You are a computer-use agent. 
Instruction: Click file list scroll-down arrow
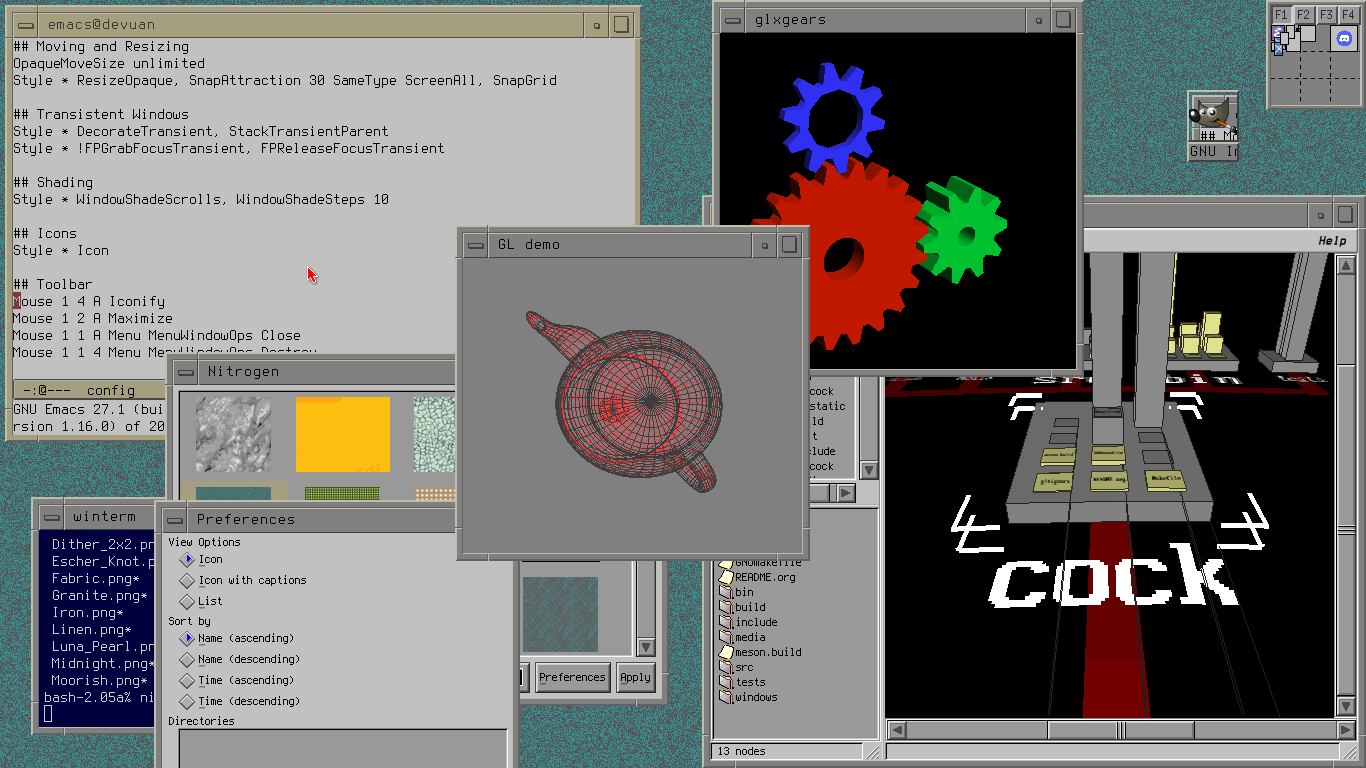click(x=869, y=470)
